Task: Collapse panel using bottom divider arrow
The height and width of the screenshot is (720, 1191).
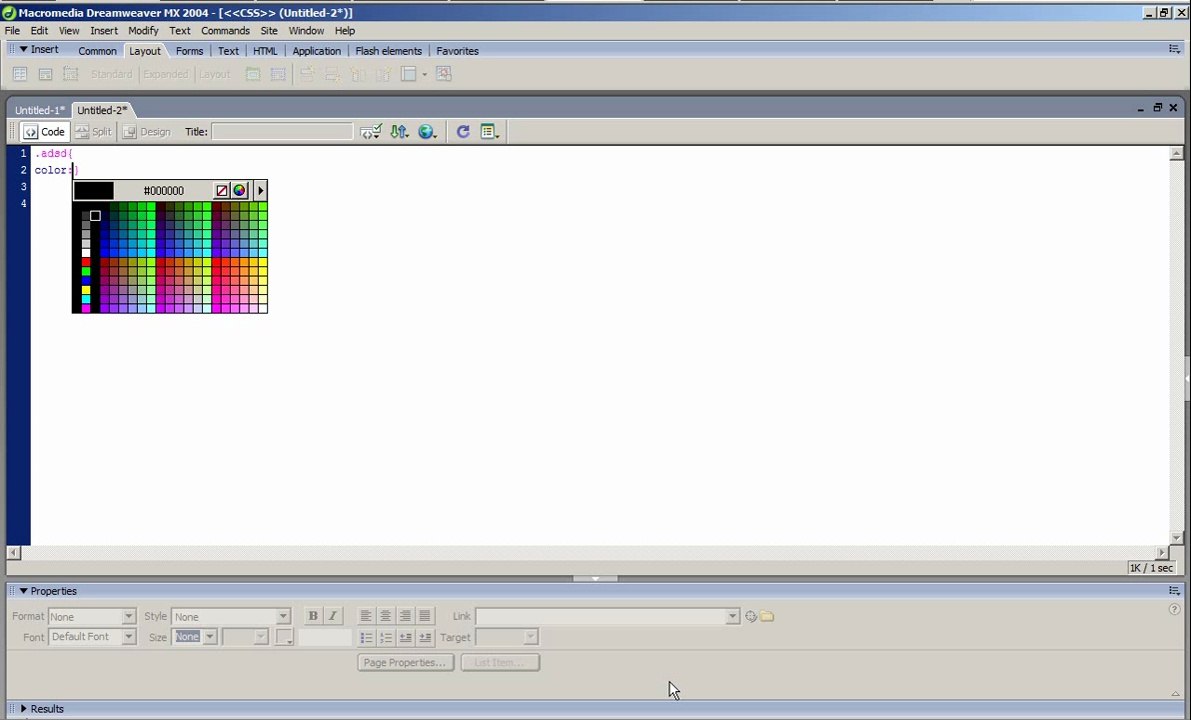Action: (x=595, y=578)
